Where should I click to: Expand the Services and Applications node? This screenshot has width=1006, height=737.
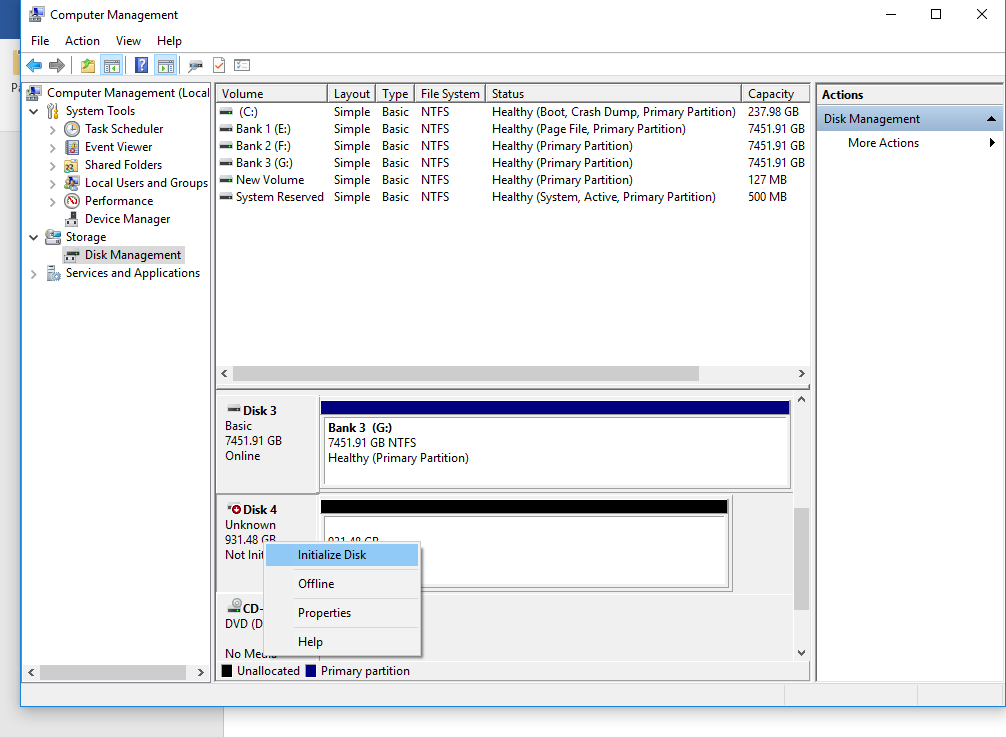pos(34,273)
